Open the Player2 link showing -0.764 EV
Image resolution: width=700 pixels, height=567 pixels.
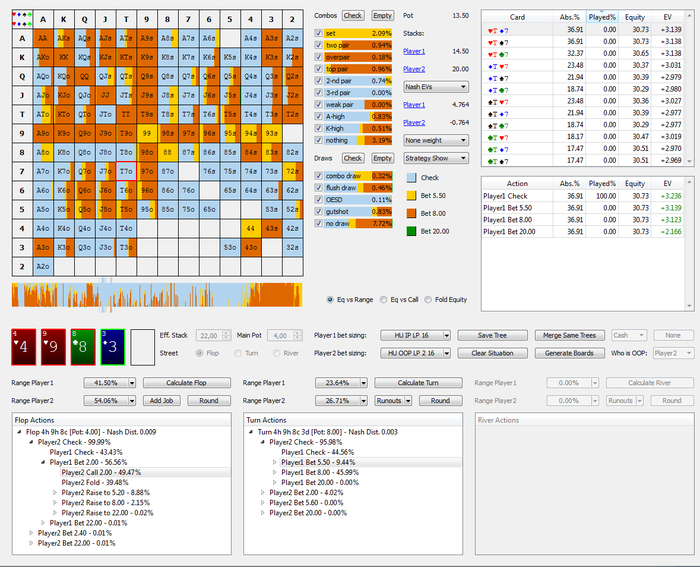[x=414, y=122]
